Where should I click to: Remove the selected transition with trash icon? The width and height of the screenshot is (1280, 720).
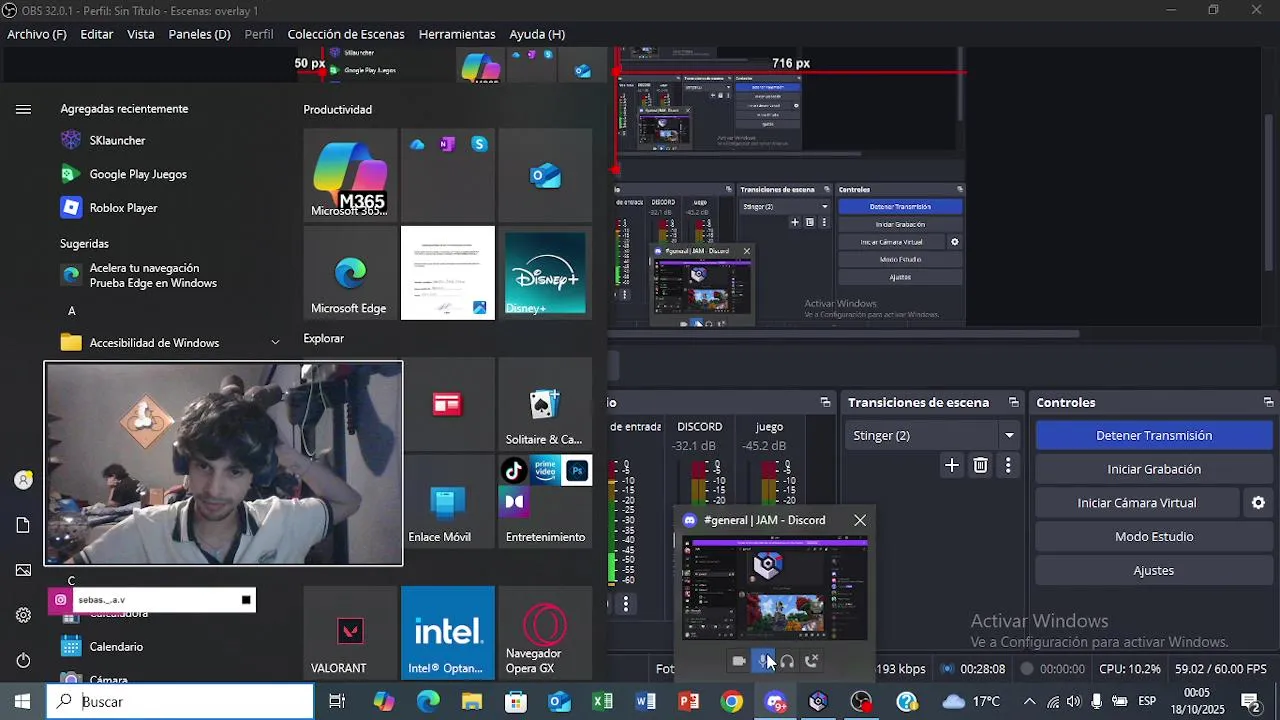pyautogui.click(x=980, y=465)
